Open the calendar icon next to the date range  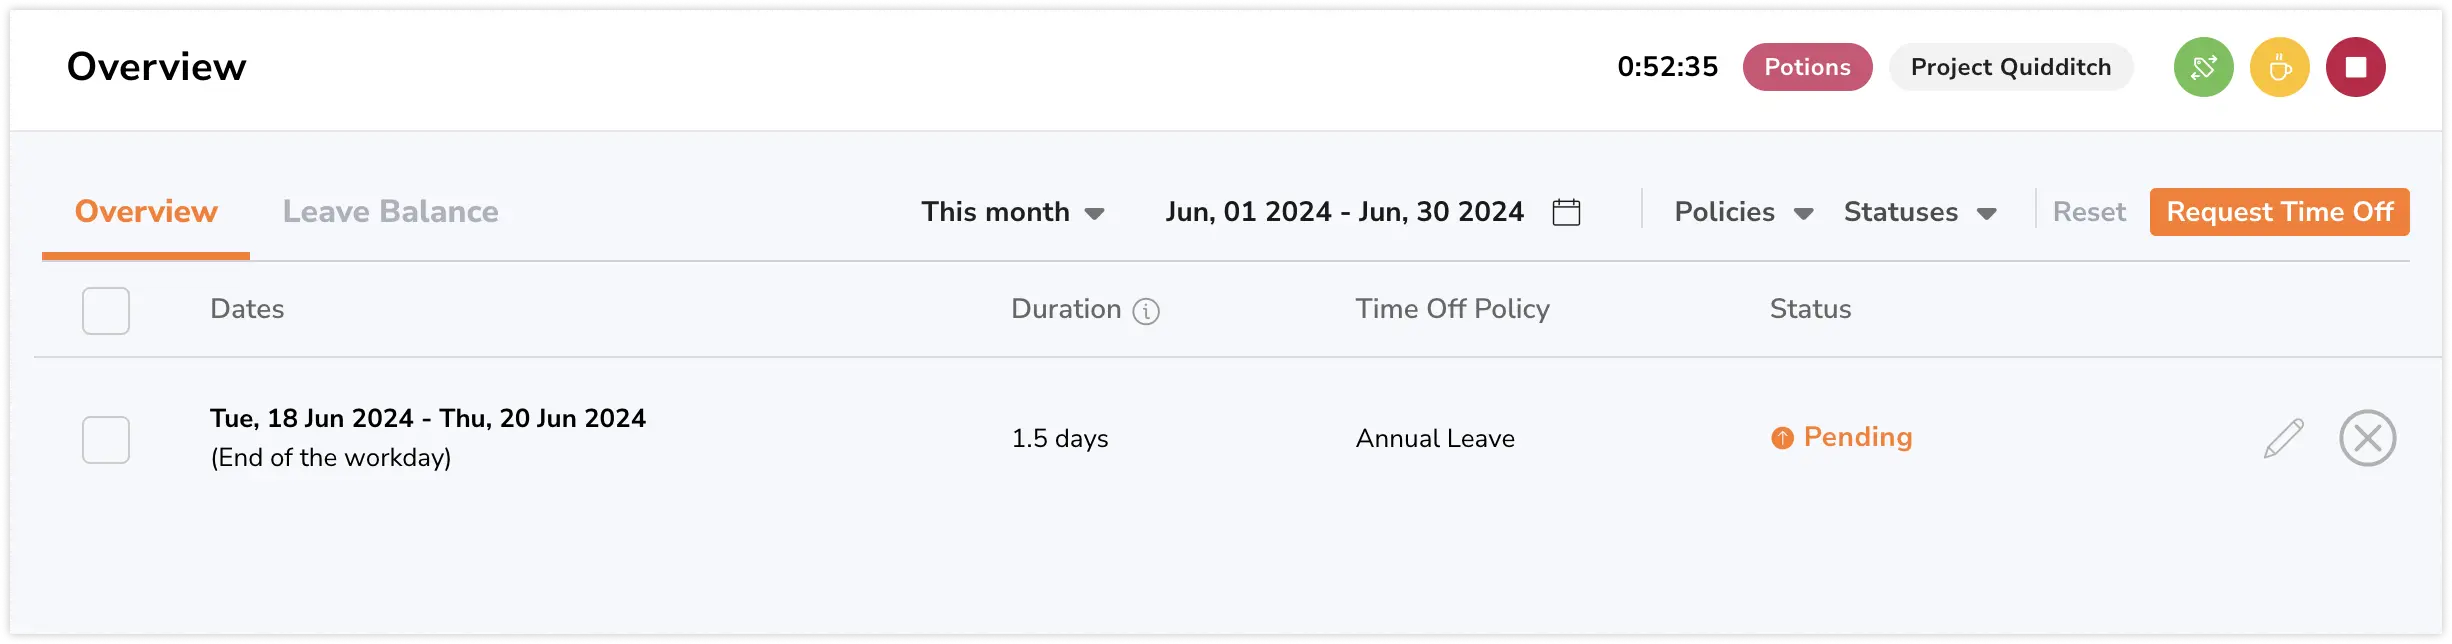1566,211
